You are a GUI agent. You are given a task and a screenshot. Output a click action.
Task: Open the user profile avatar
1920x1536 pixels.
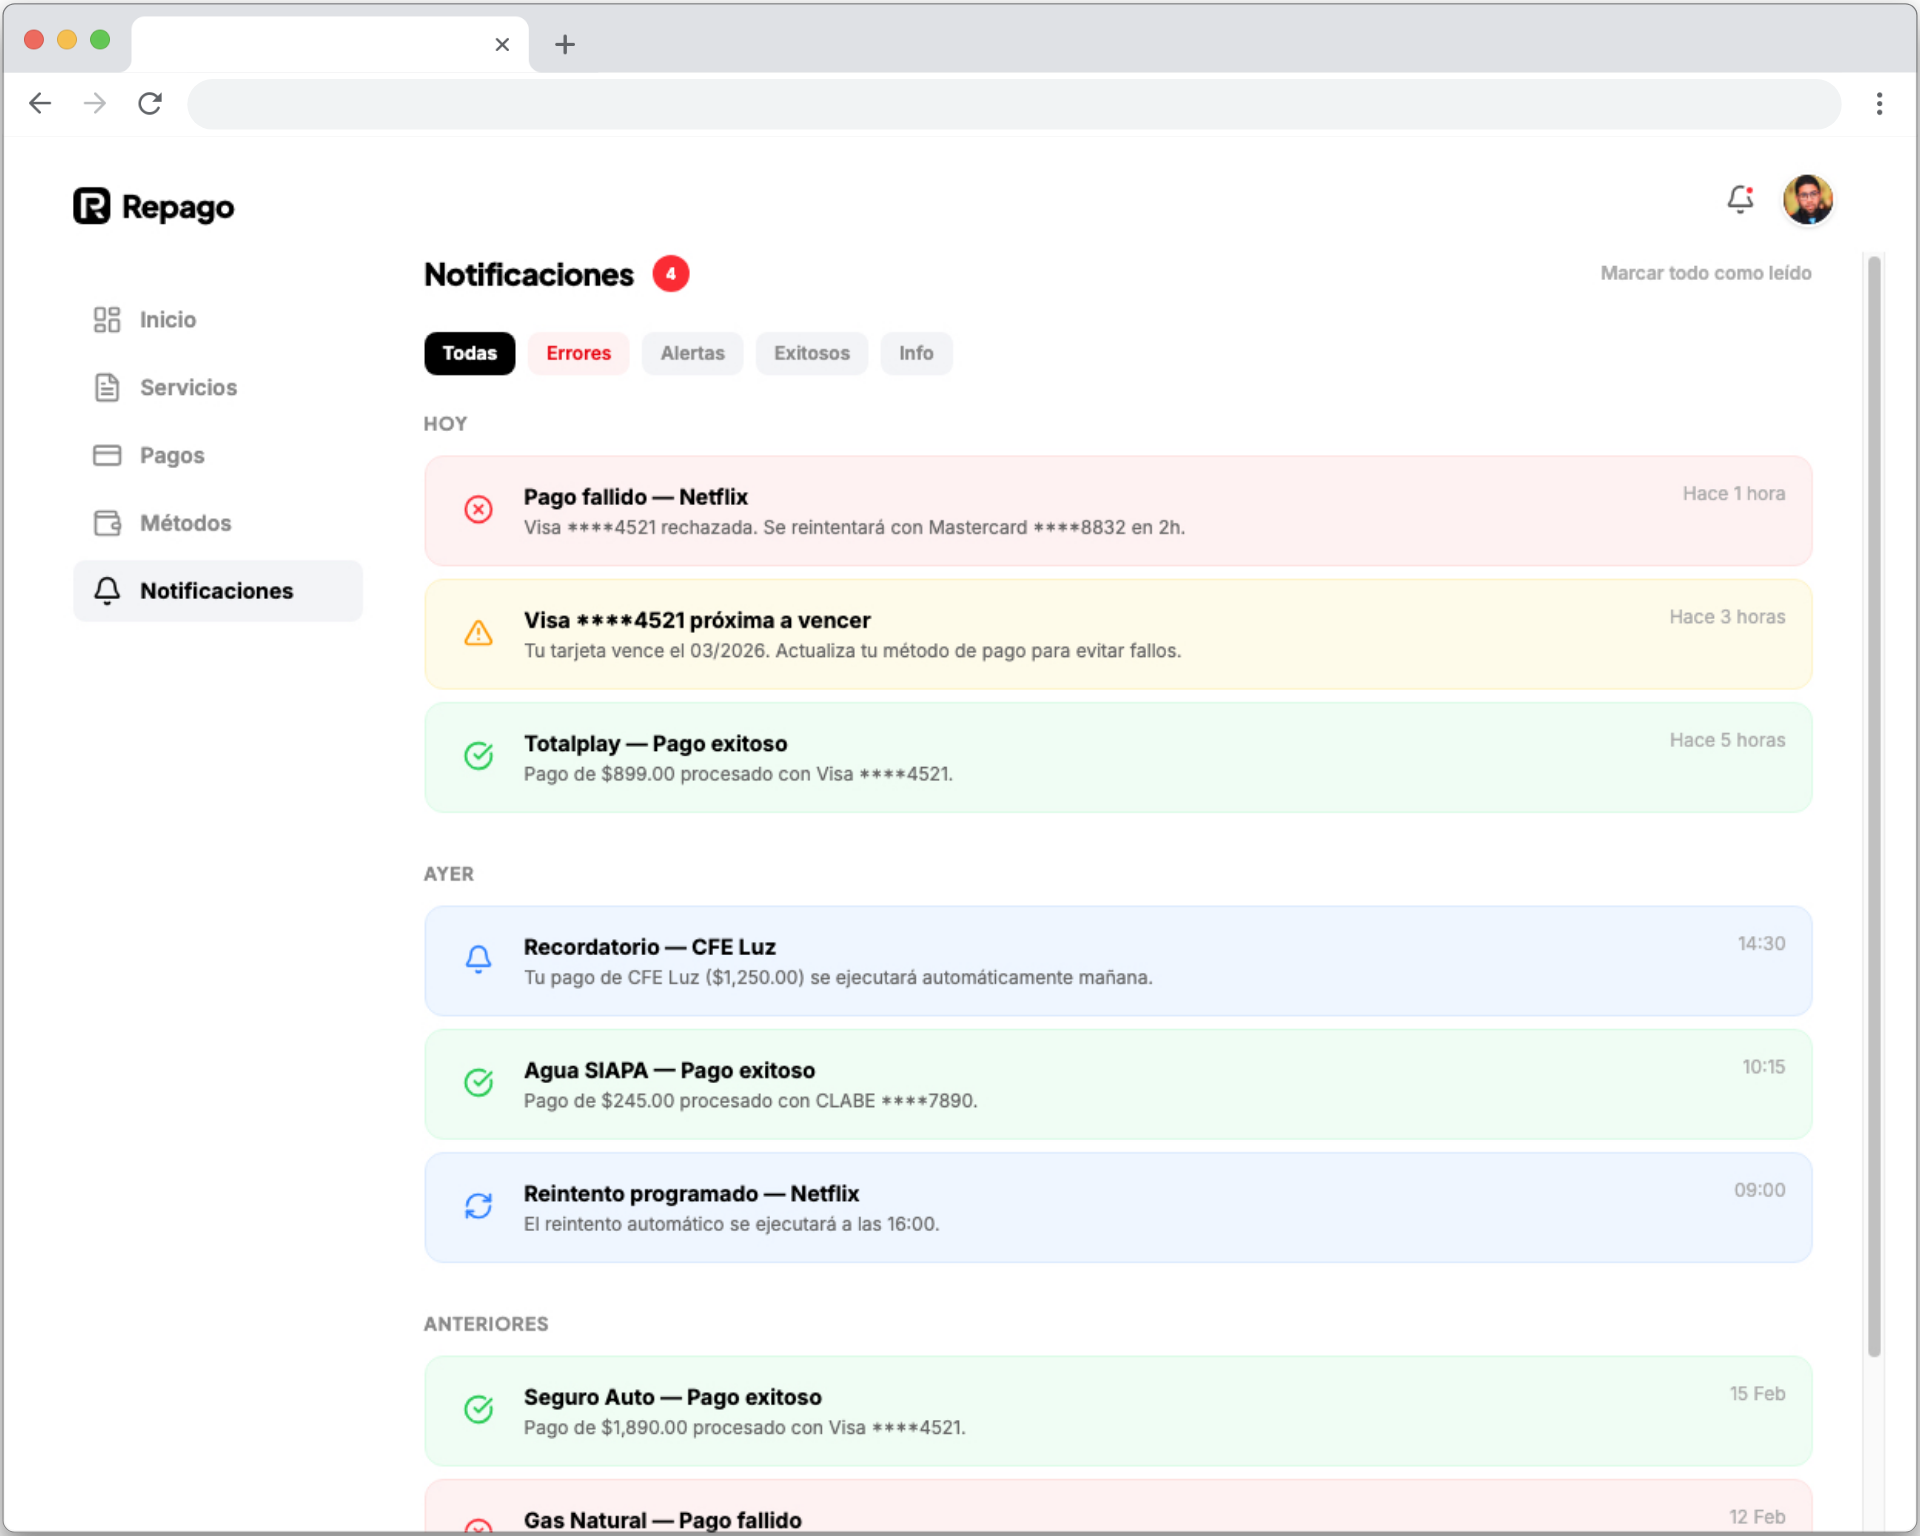coord(1808,199)
